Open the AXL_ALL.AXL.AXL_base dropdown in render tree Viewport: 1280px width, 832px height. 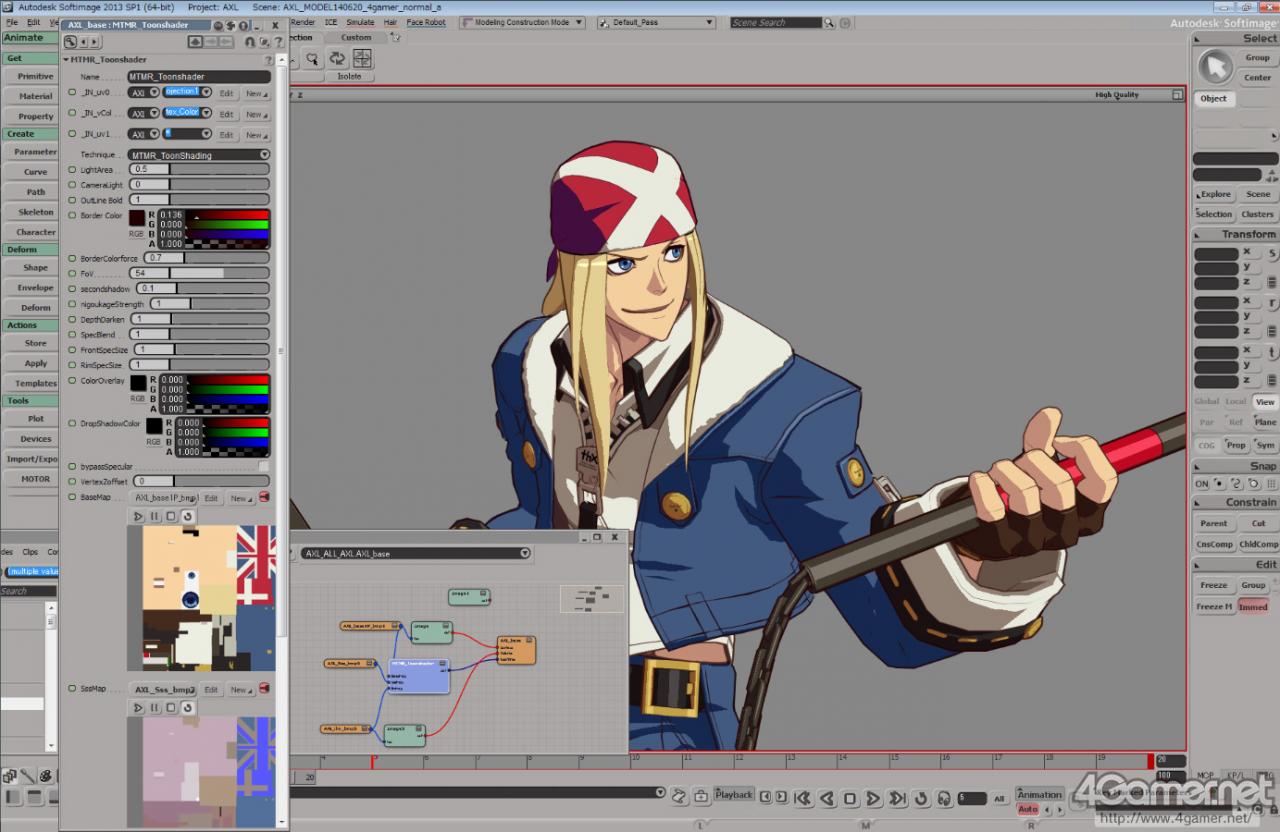coord(416,553)
